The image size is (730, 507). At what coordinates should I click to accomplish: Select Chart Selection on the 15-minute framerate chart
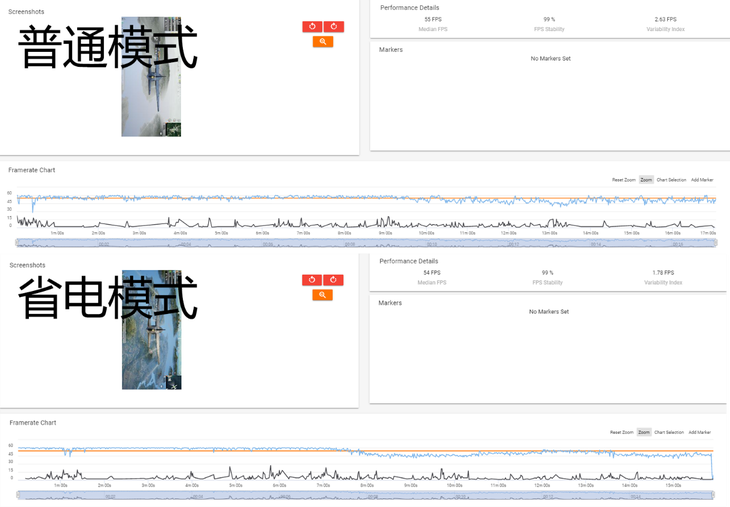tap(669, 433)
